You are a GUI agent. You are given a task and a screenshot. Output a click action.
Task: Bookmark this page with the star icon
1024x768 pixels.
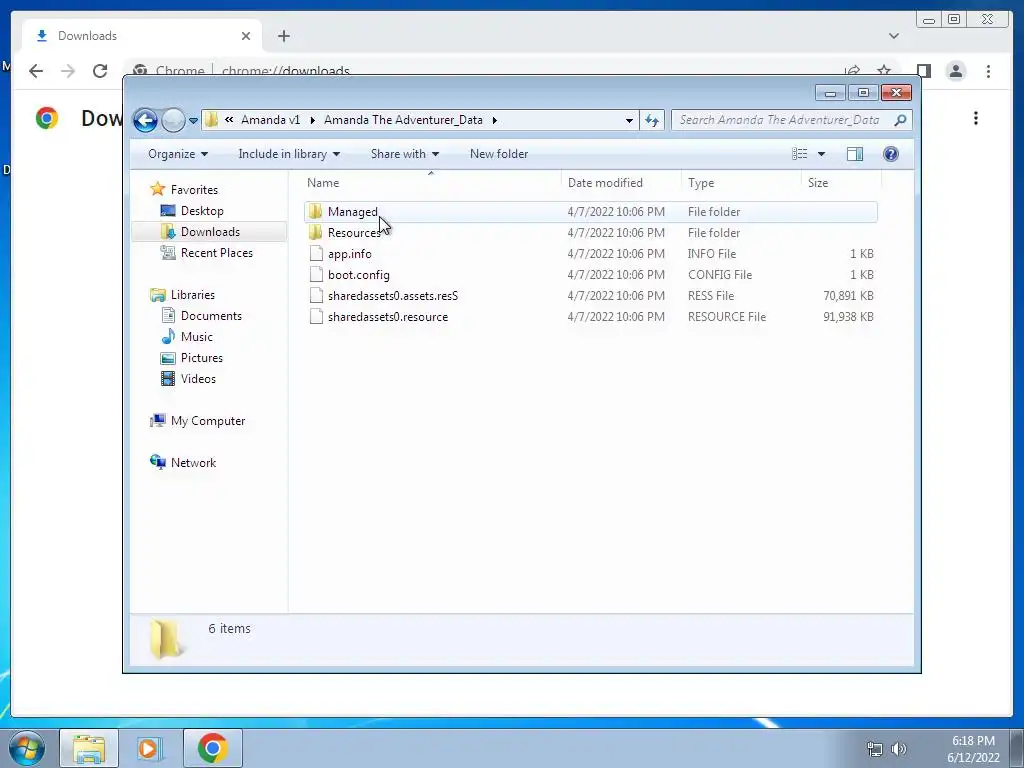[x=884, y=69]
